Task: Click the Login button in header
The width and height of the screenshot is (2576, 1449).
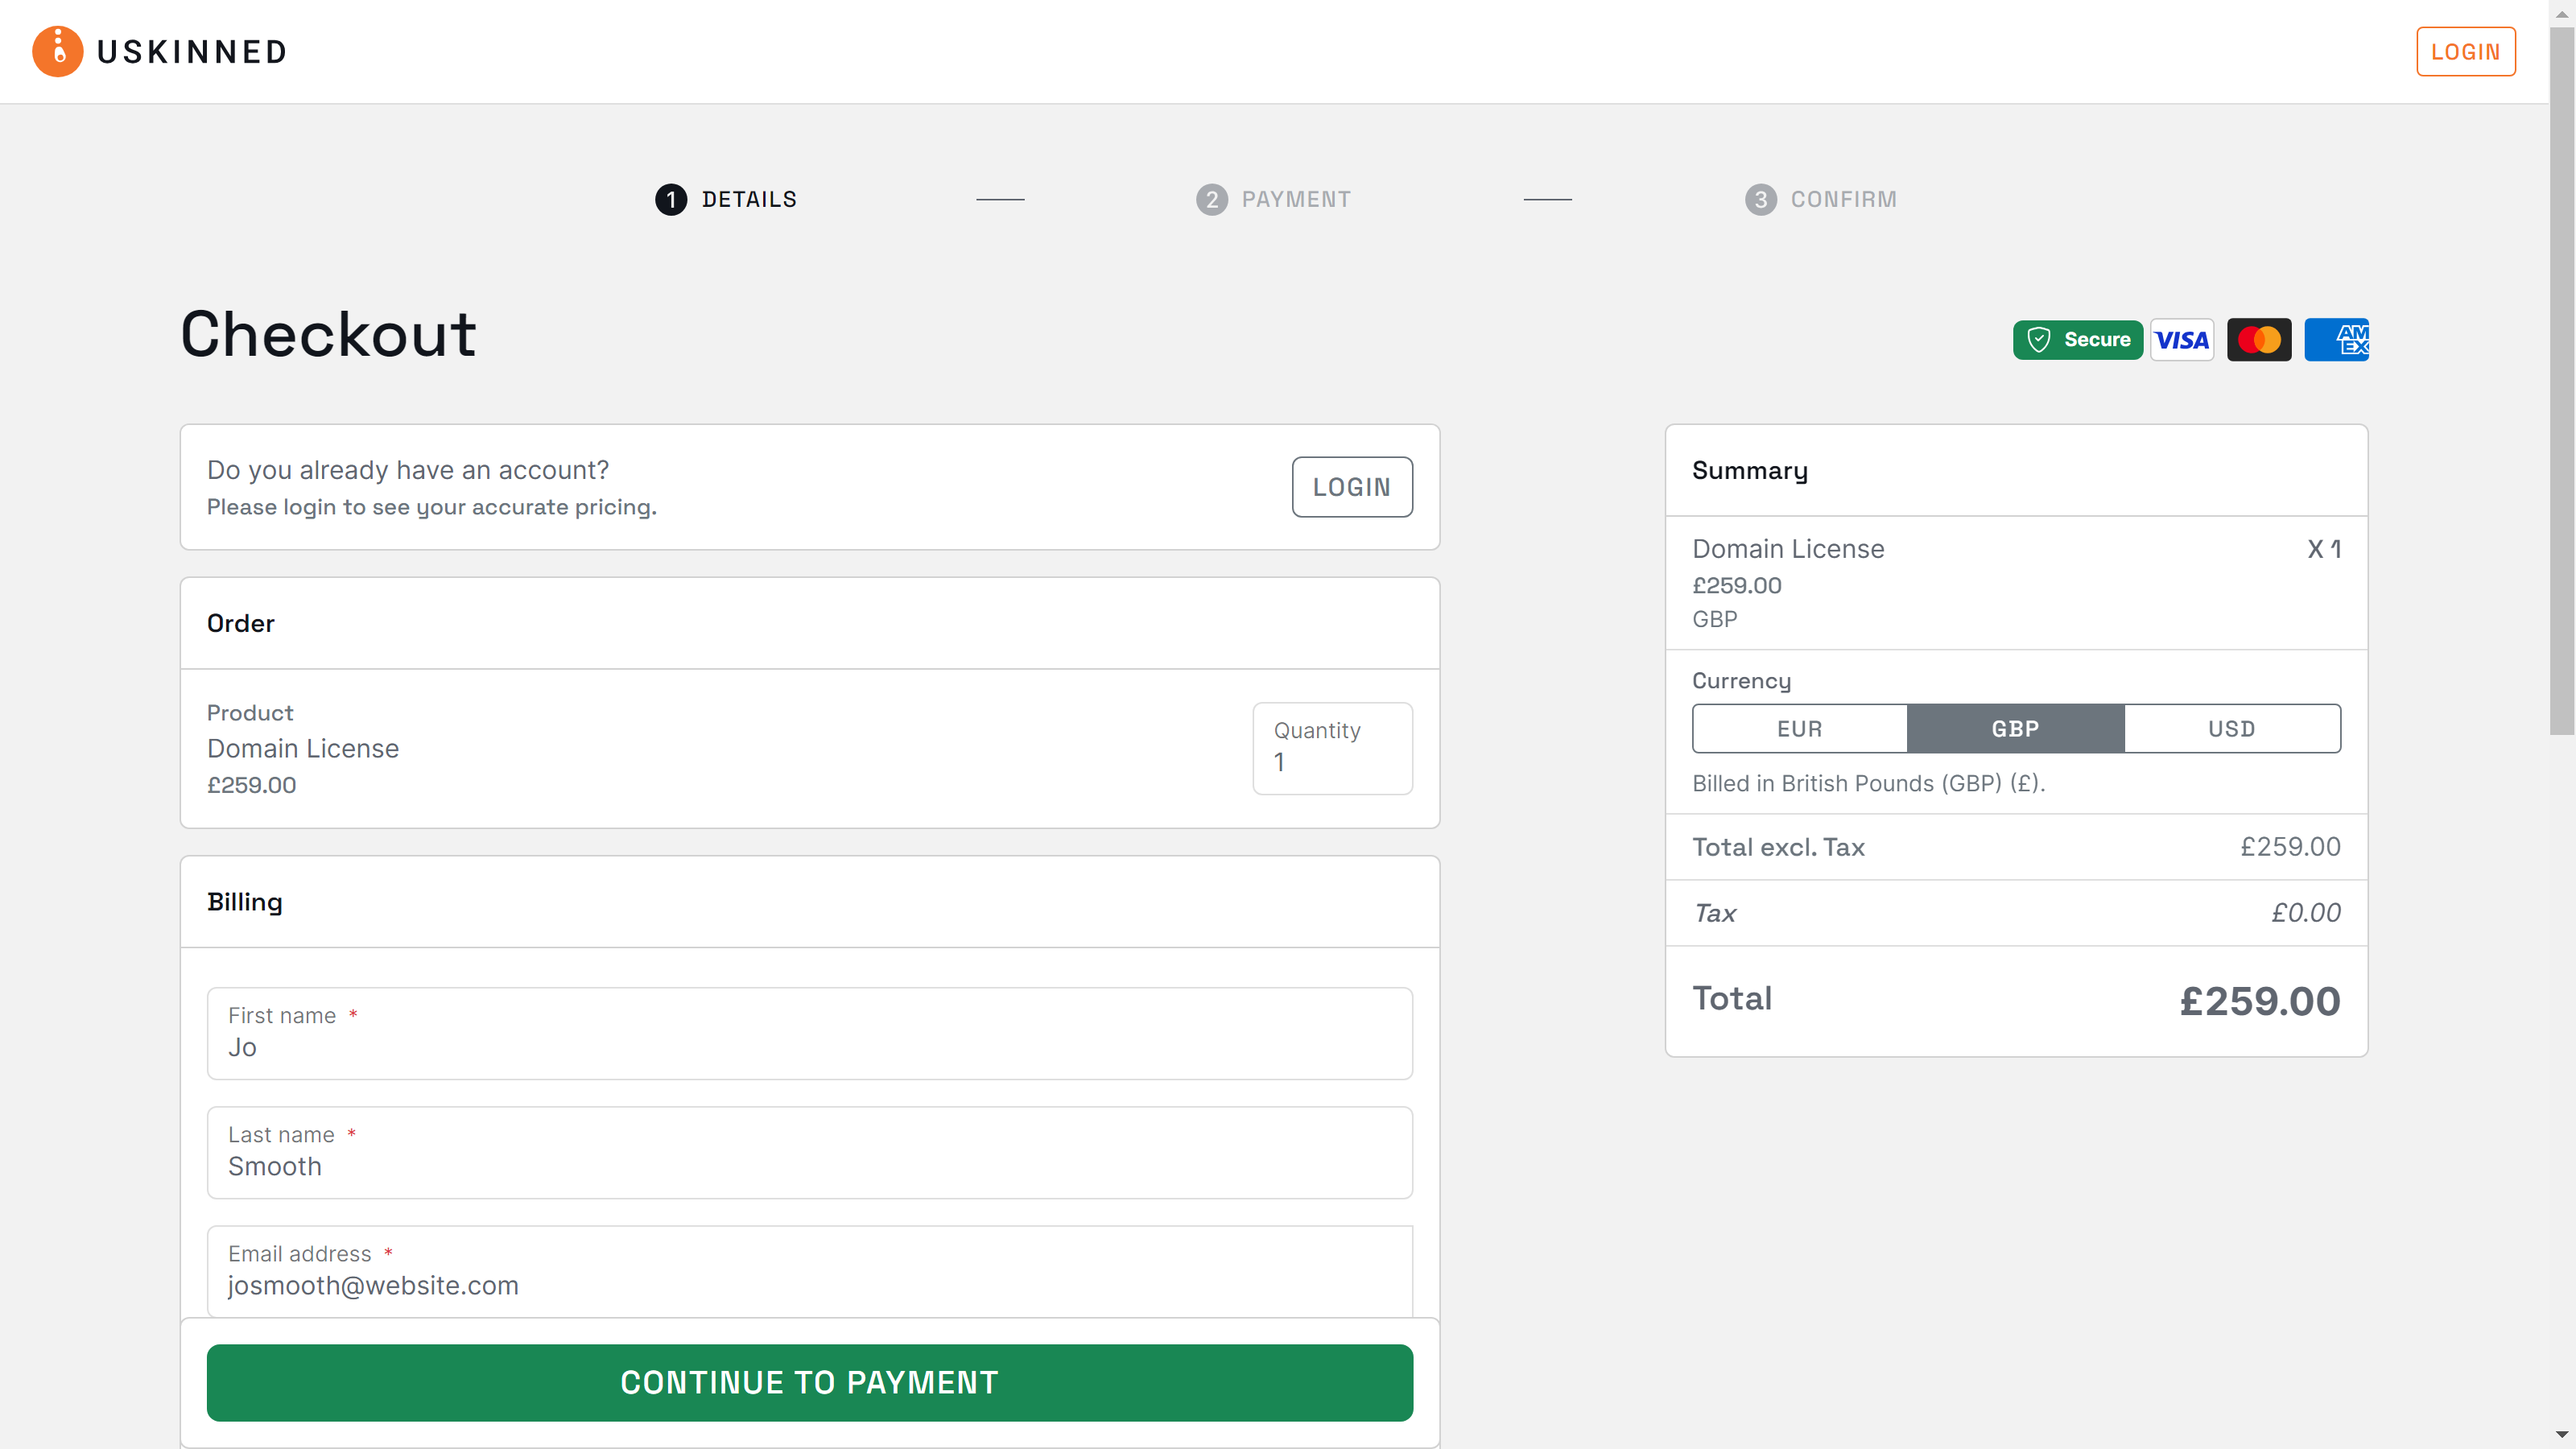Action: pos(2465,51)
